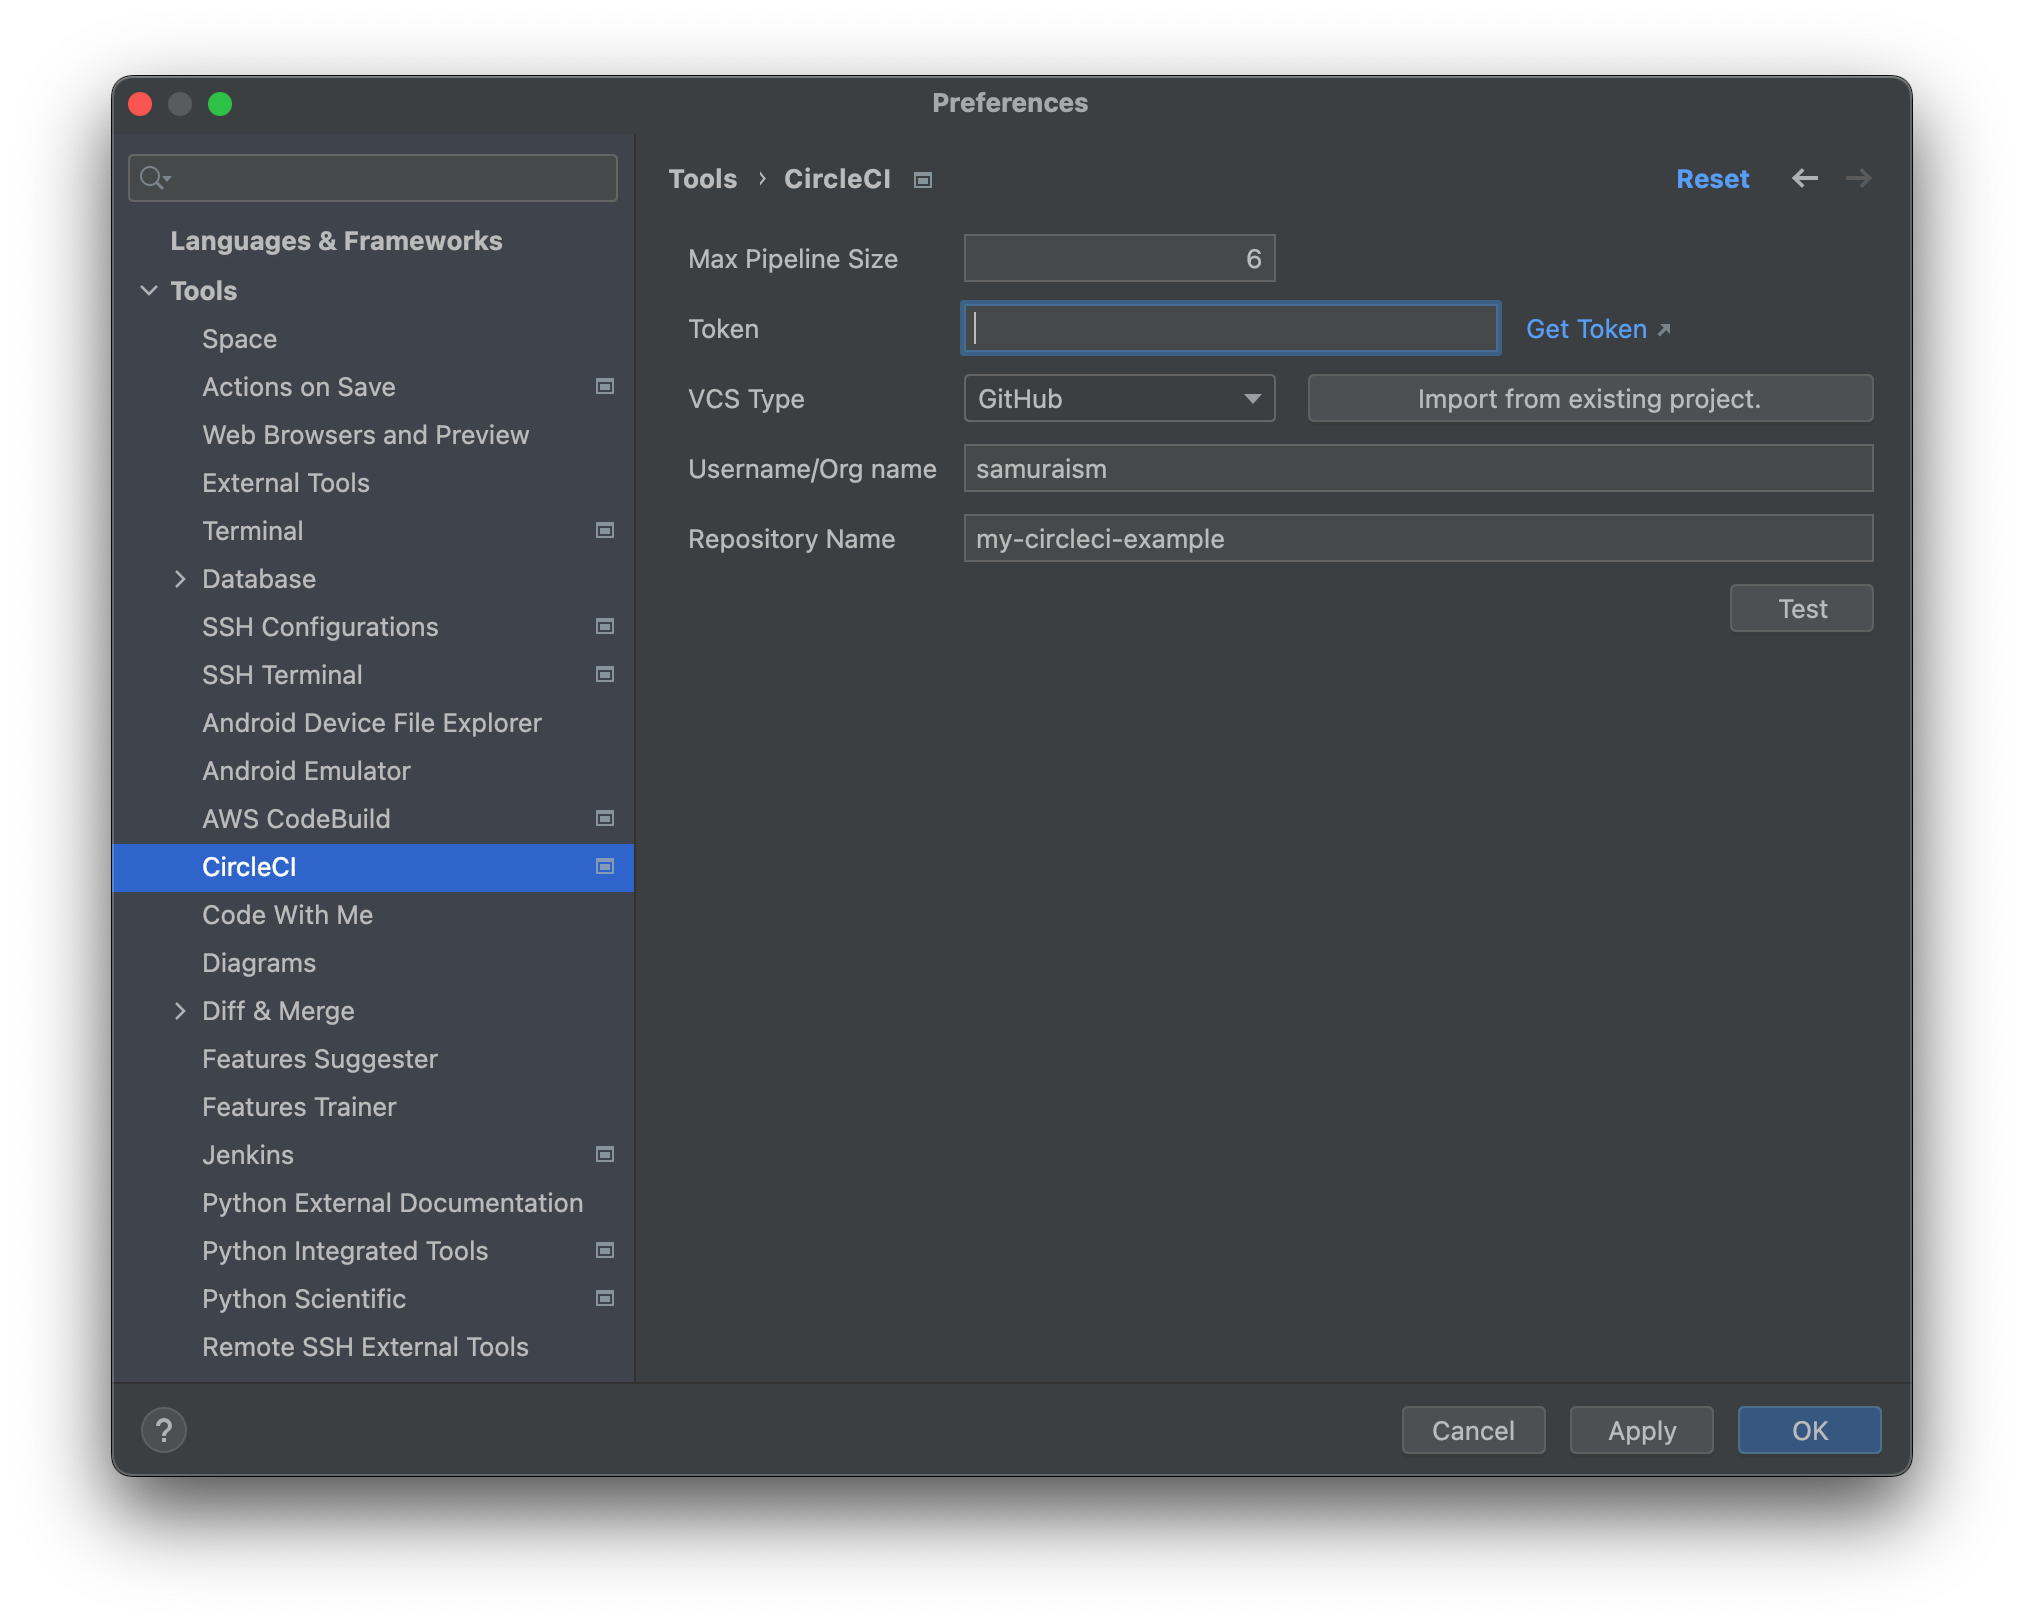Select Terminal settings page
Image resolution: width=2024 pixels, height=1624 pixels.
pos(252,531)
